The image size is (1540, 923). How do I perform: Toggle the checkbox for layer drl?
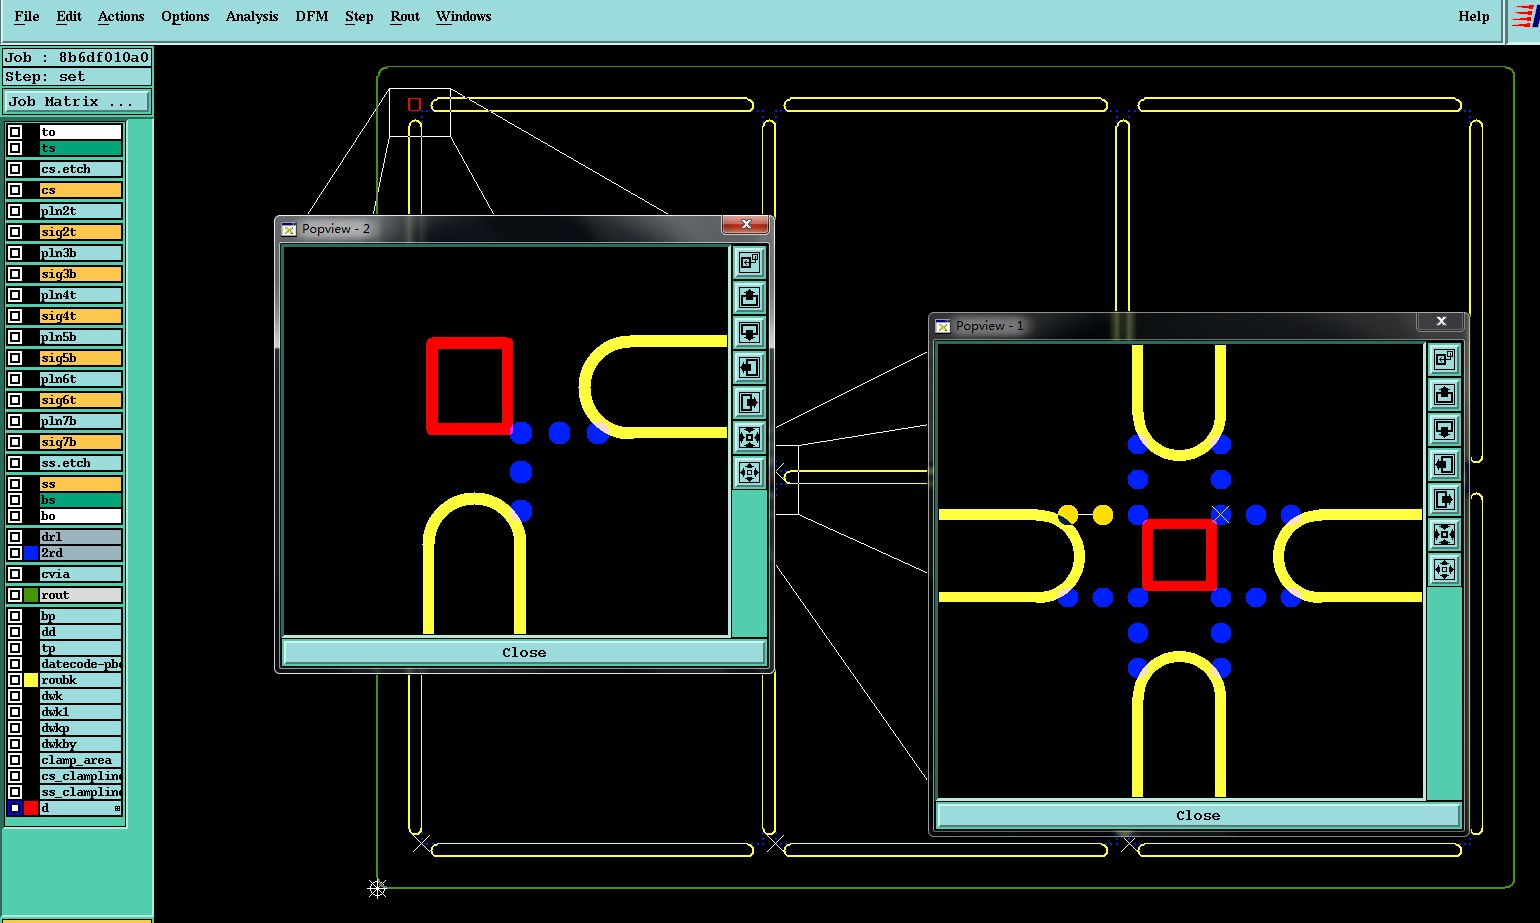click(x=15, y=537)
